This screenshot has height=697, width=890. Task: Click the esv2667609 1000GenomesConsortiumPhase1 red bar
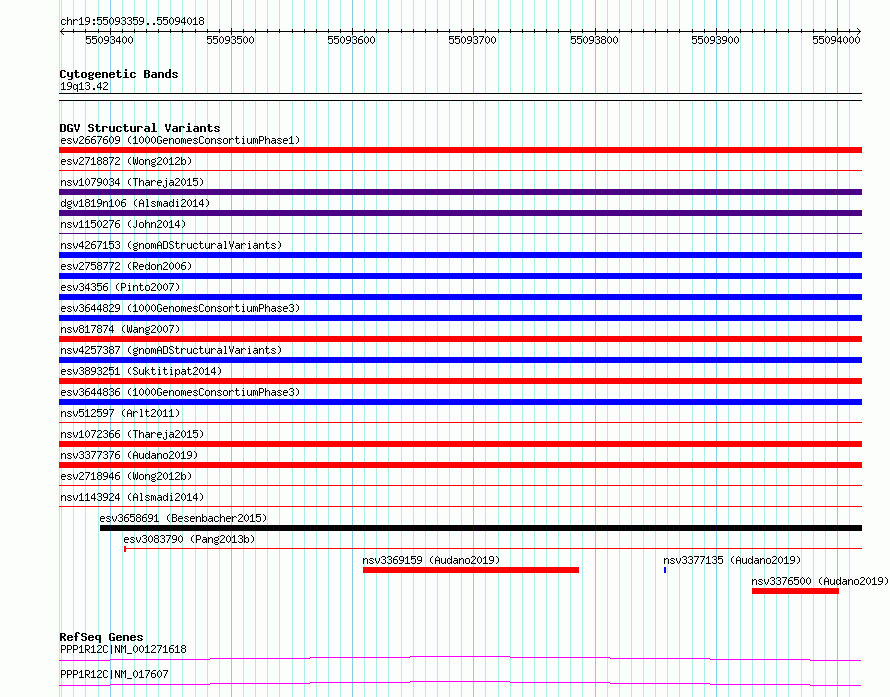coord(460,150)
